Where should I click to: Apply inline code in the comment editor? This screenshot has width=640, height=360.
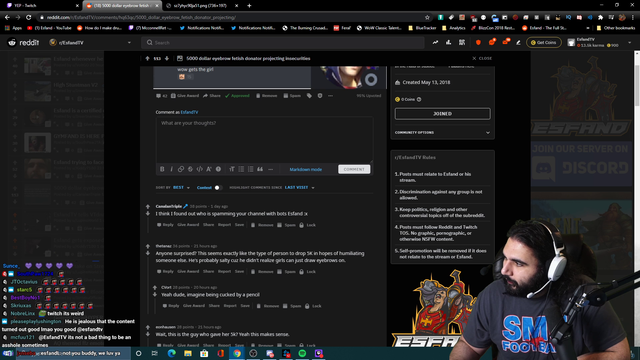point(200,169)
